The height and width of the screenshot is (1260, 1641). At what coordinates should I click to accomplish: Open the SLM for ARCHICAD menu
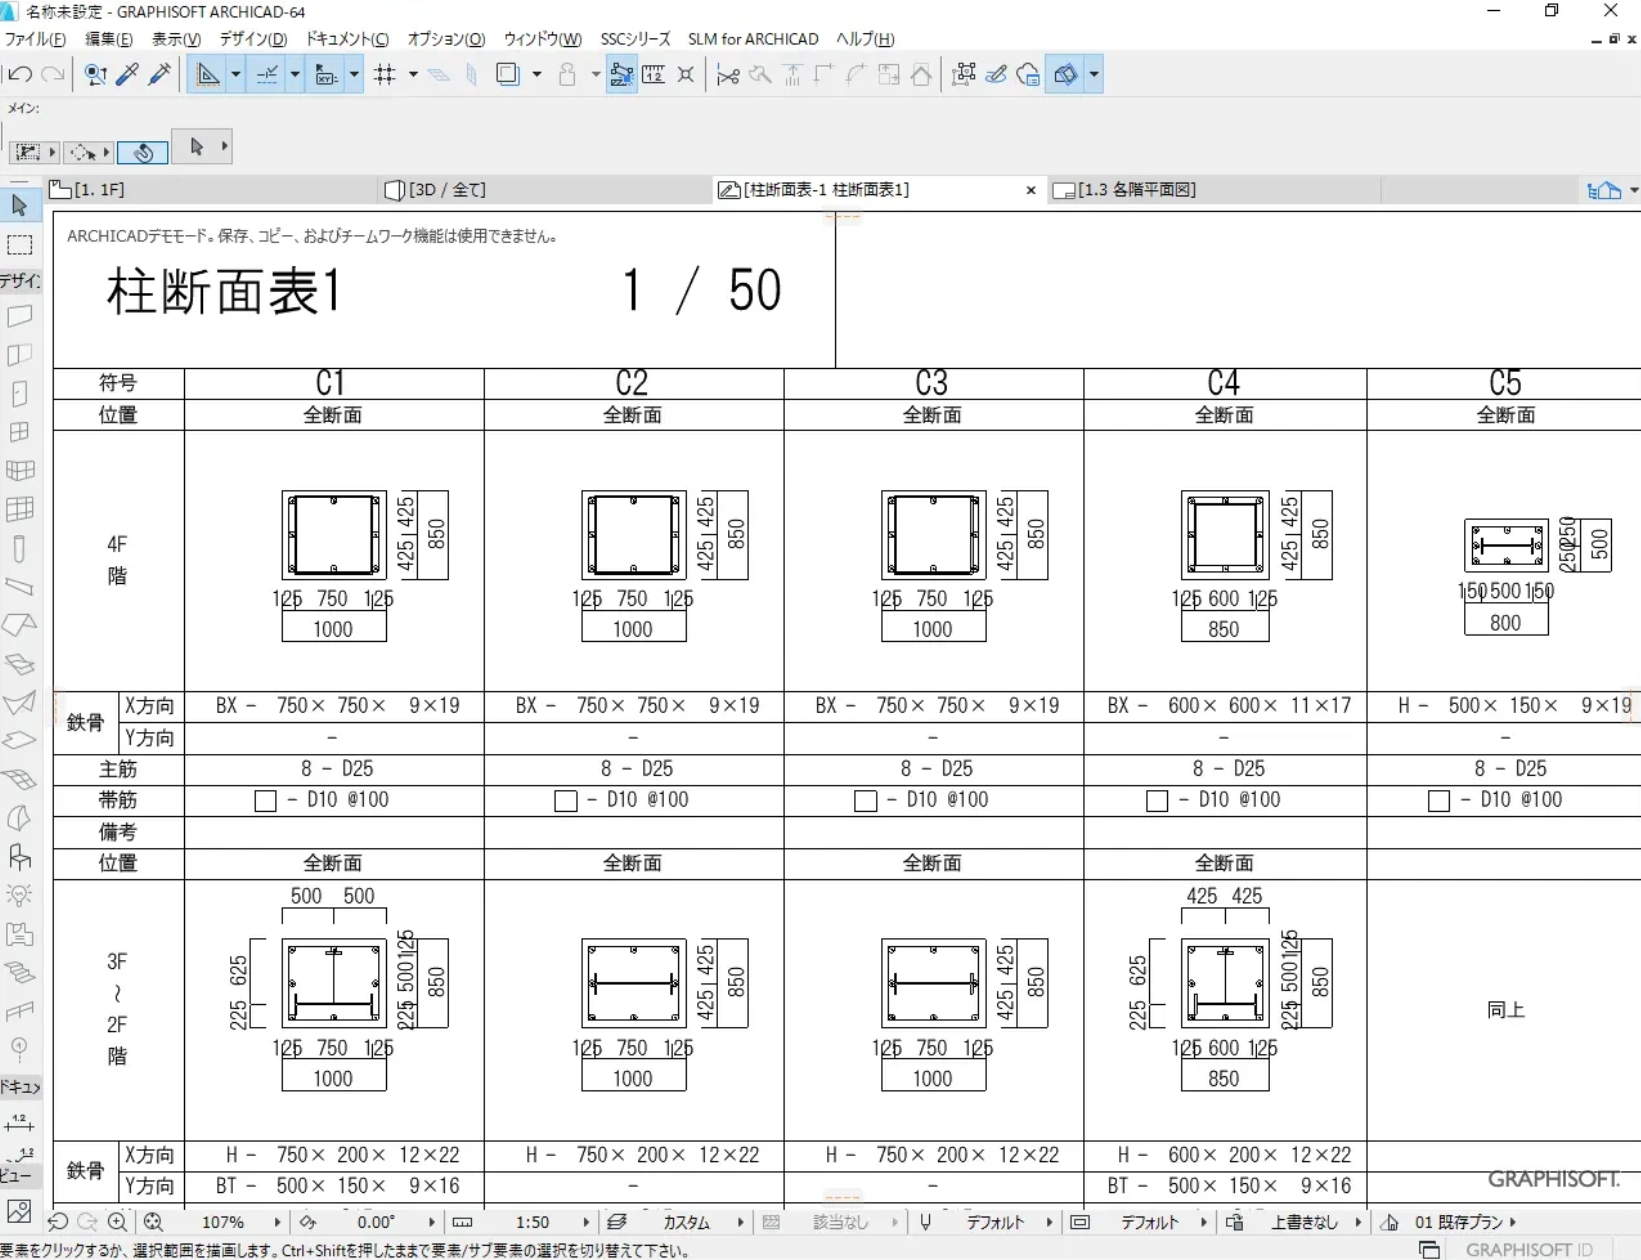click(753, 39)
